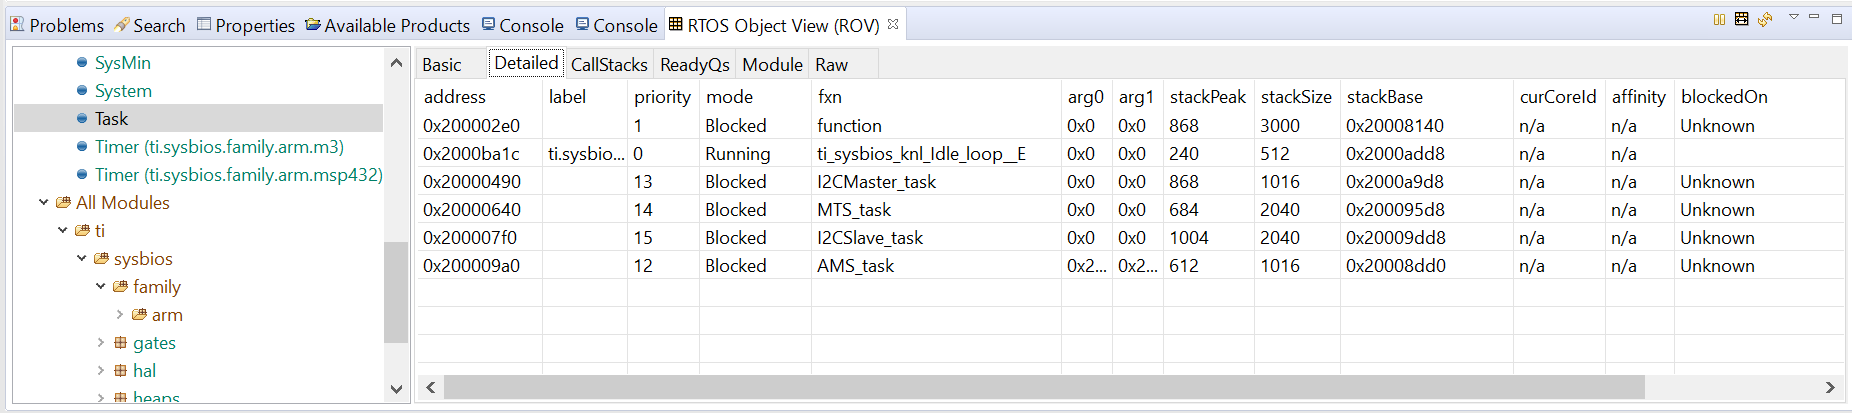Screen dimensions: 1852x413
Task: Open the view menu triangle
Action: coord(1793,17)
